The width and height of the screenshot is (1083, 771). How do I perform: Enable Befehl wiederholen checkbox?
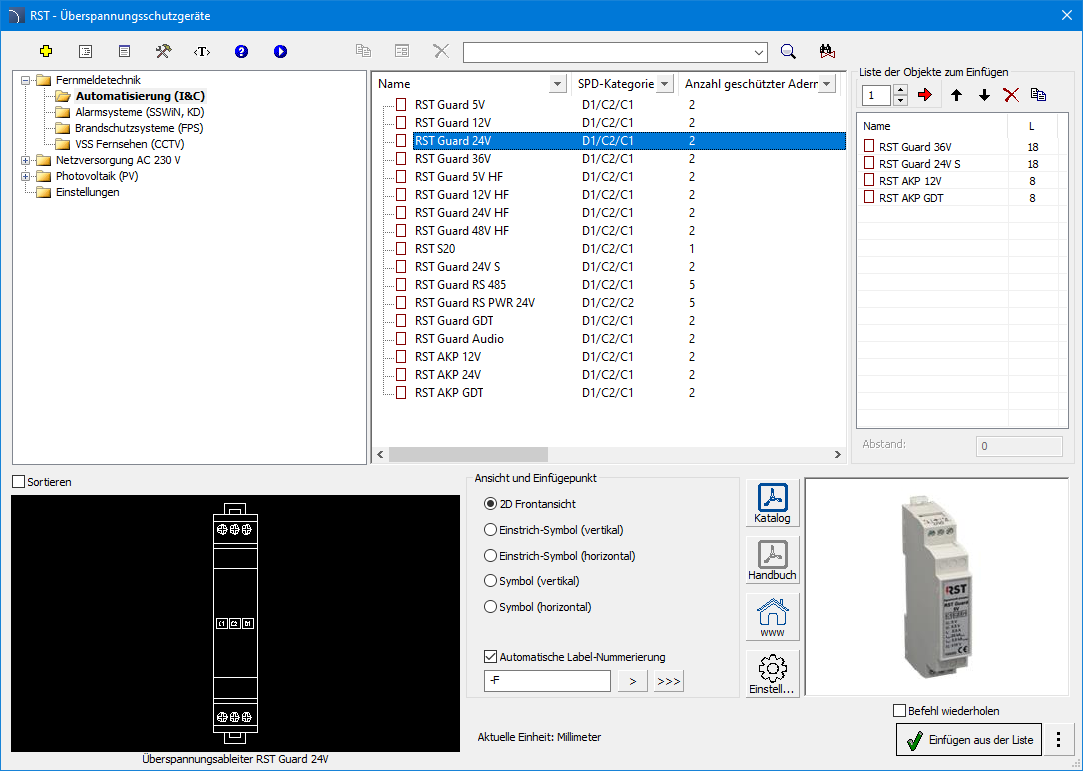(899, 711)
